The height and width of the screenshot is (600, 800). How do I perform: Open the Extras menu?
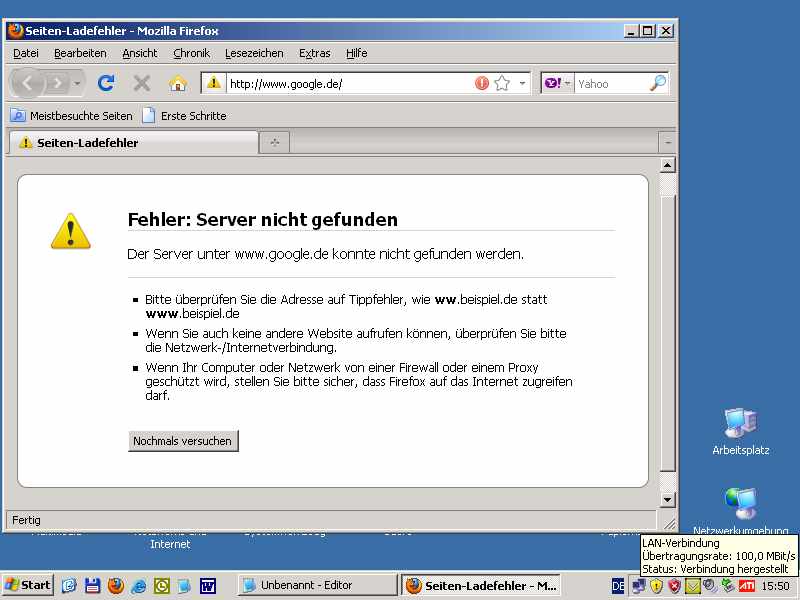pyautogui.click(x=314, y=53)
